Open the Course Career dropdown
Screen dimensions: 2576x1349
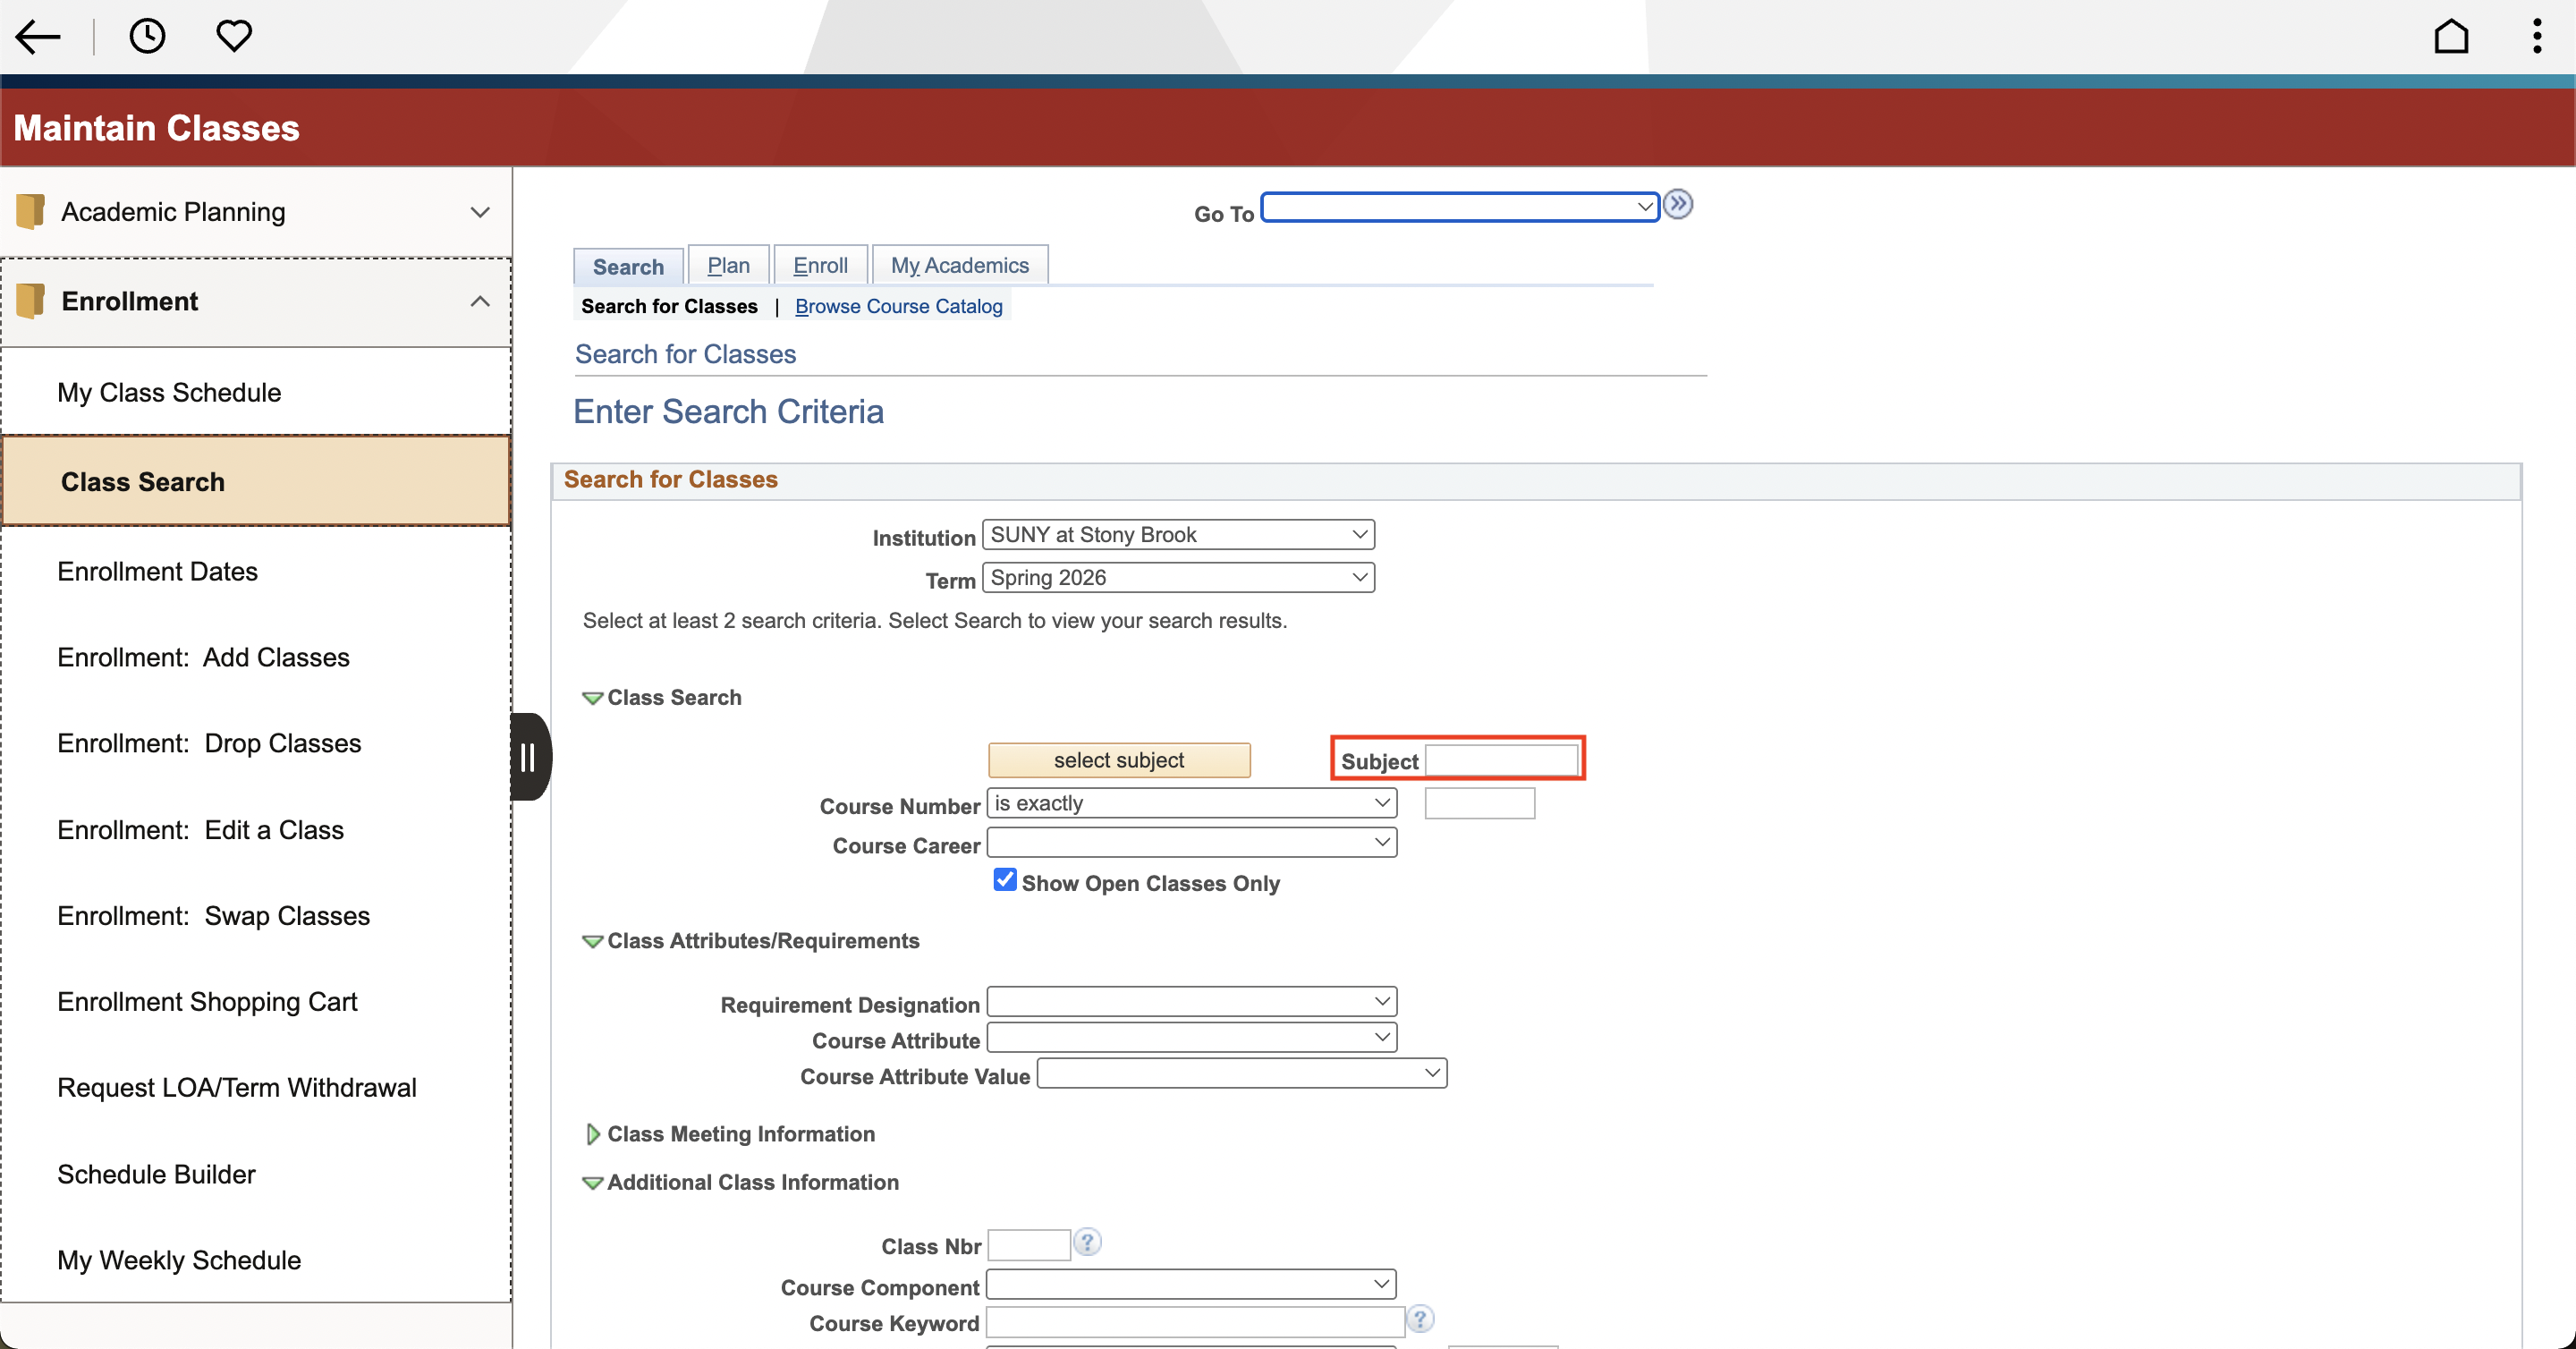[x=1191, y=843]
